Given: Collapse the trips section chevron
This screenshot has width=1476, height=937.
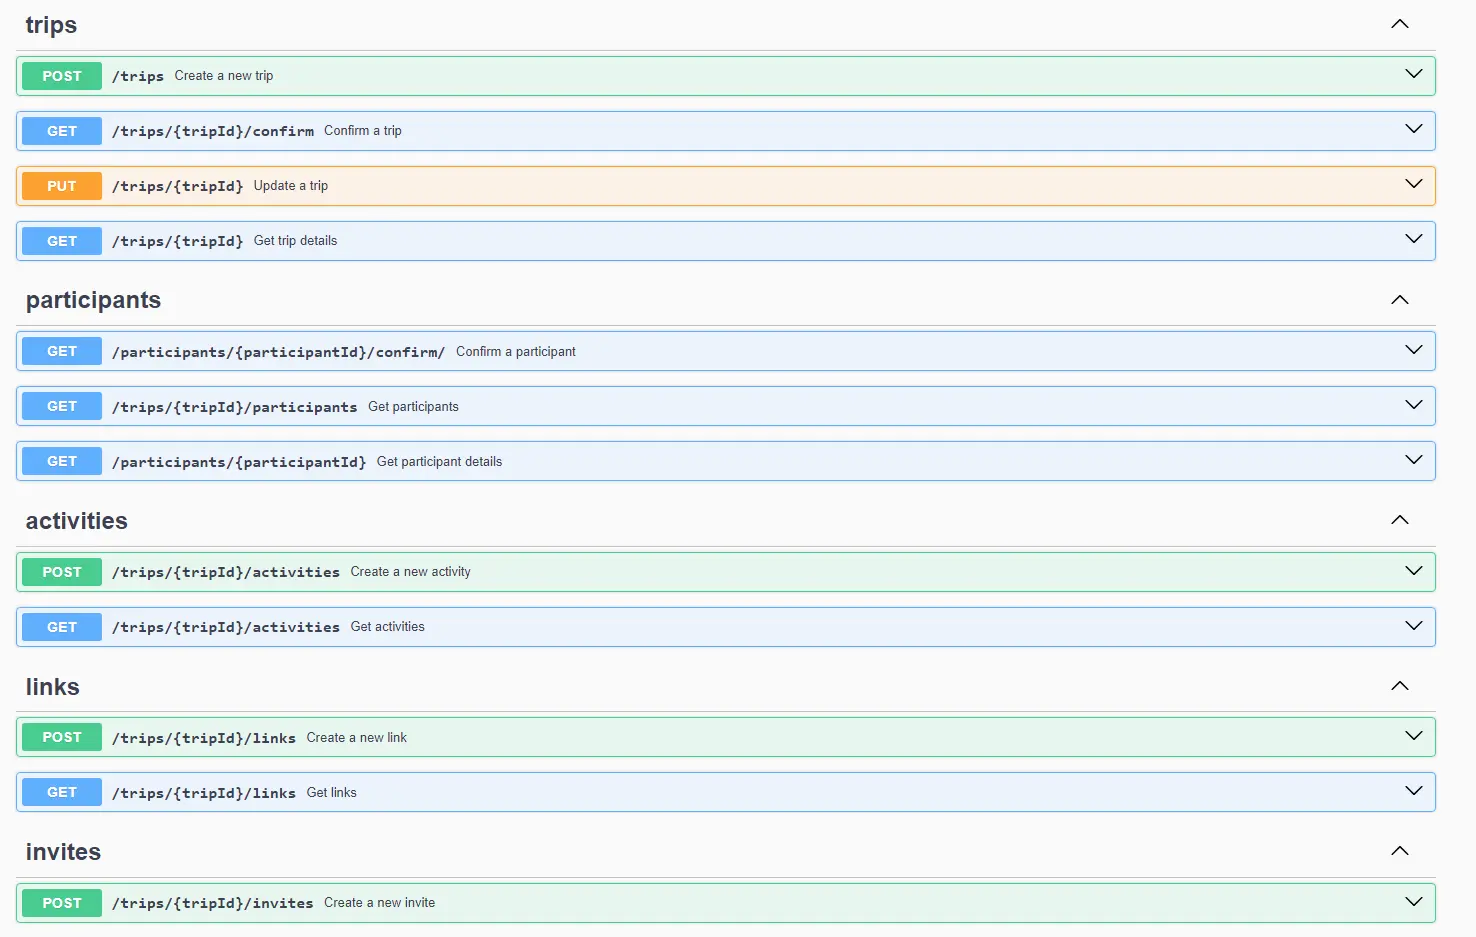Looking at the screenshot, I should [x=1400, y=24].
